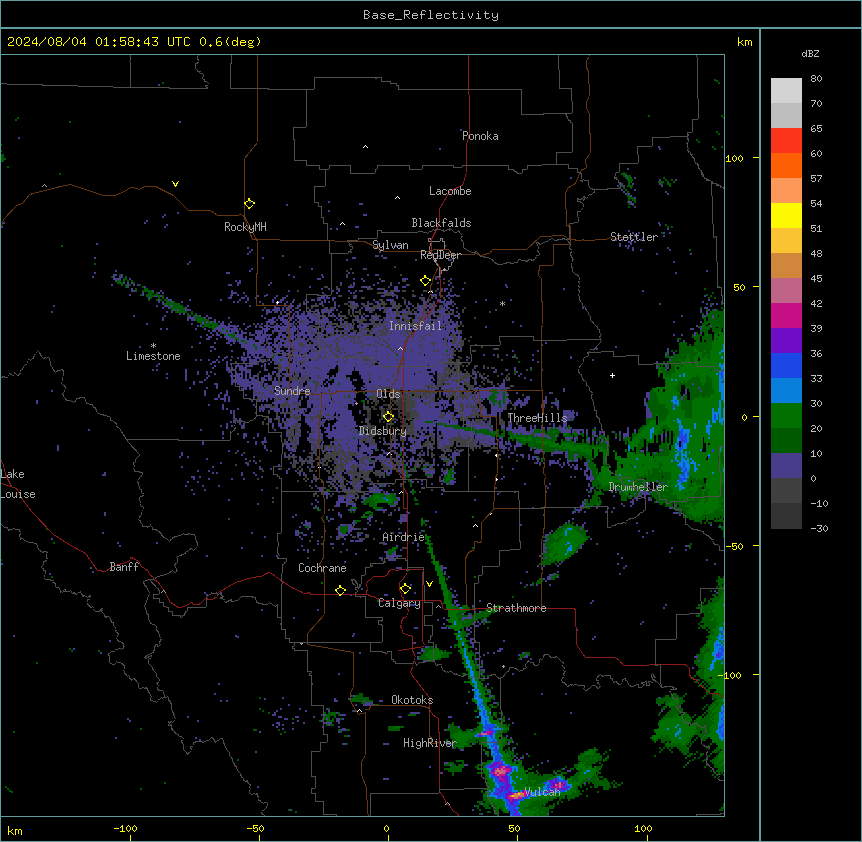
Task: Click the white caret marker west of Lacombe
Action: click(397, 198)
